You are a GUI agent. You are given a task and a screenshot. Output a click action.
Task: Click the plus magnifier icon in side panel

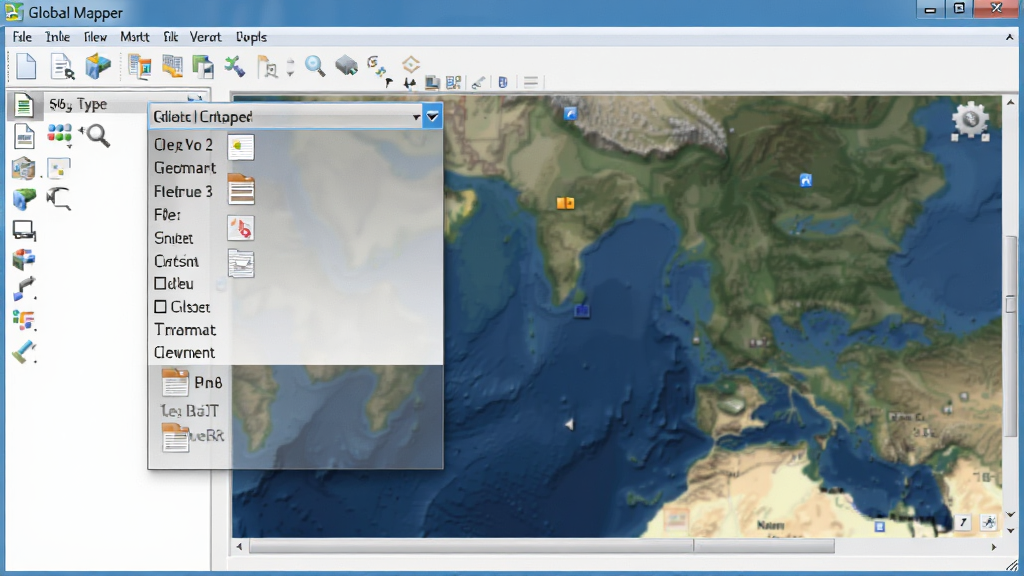(95, 135)
